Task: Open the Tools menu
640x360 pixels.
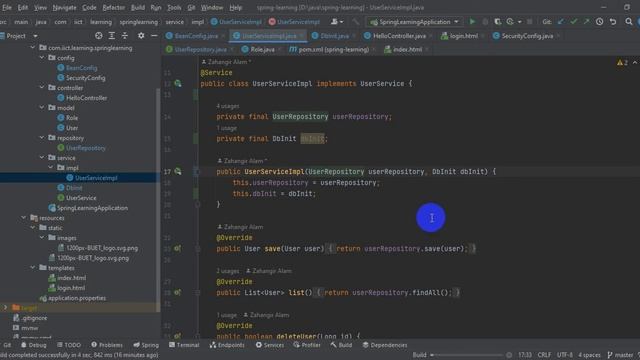Action: (174, 7)
